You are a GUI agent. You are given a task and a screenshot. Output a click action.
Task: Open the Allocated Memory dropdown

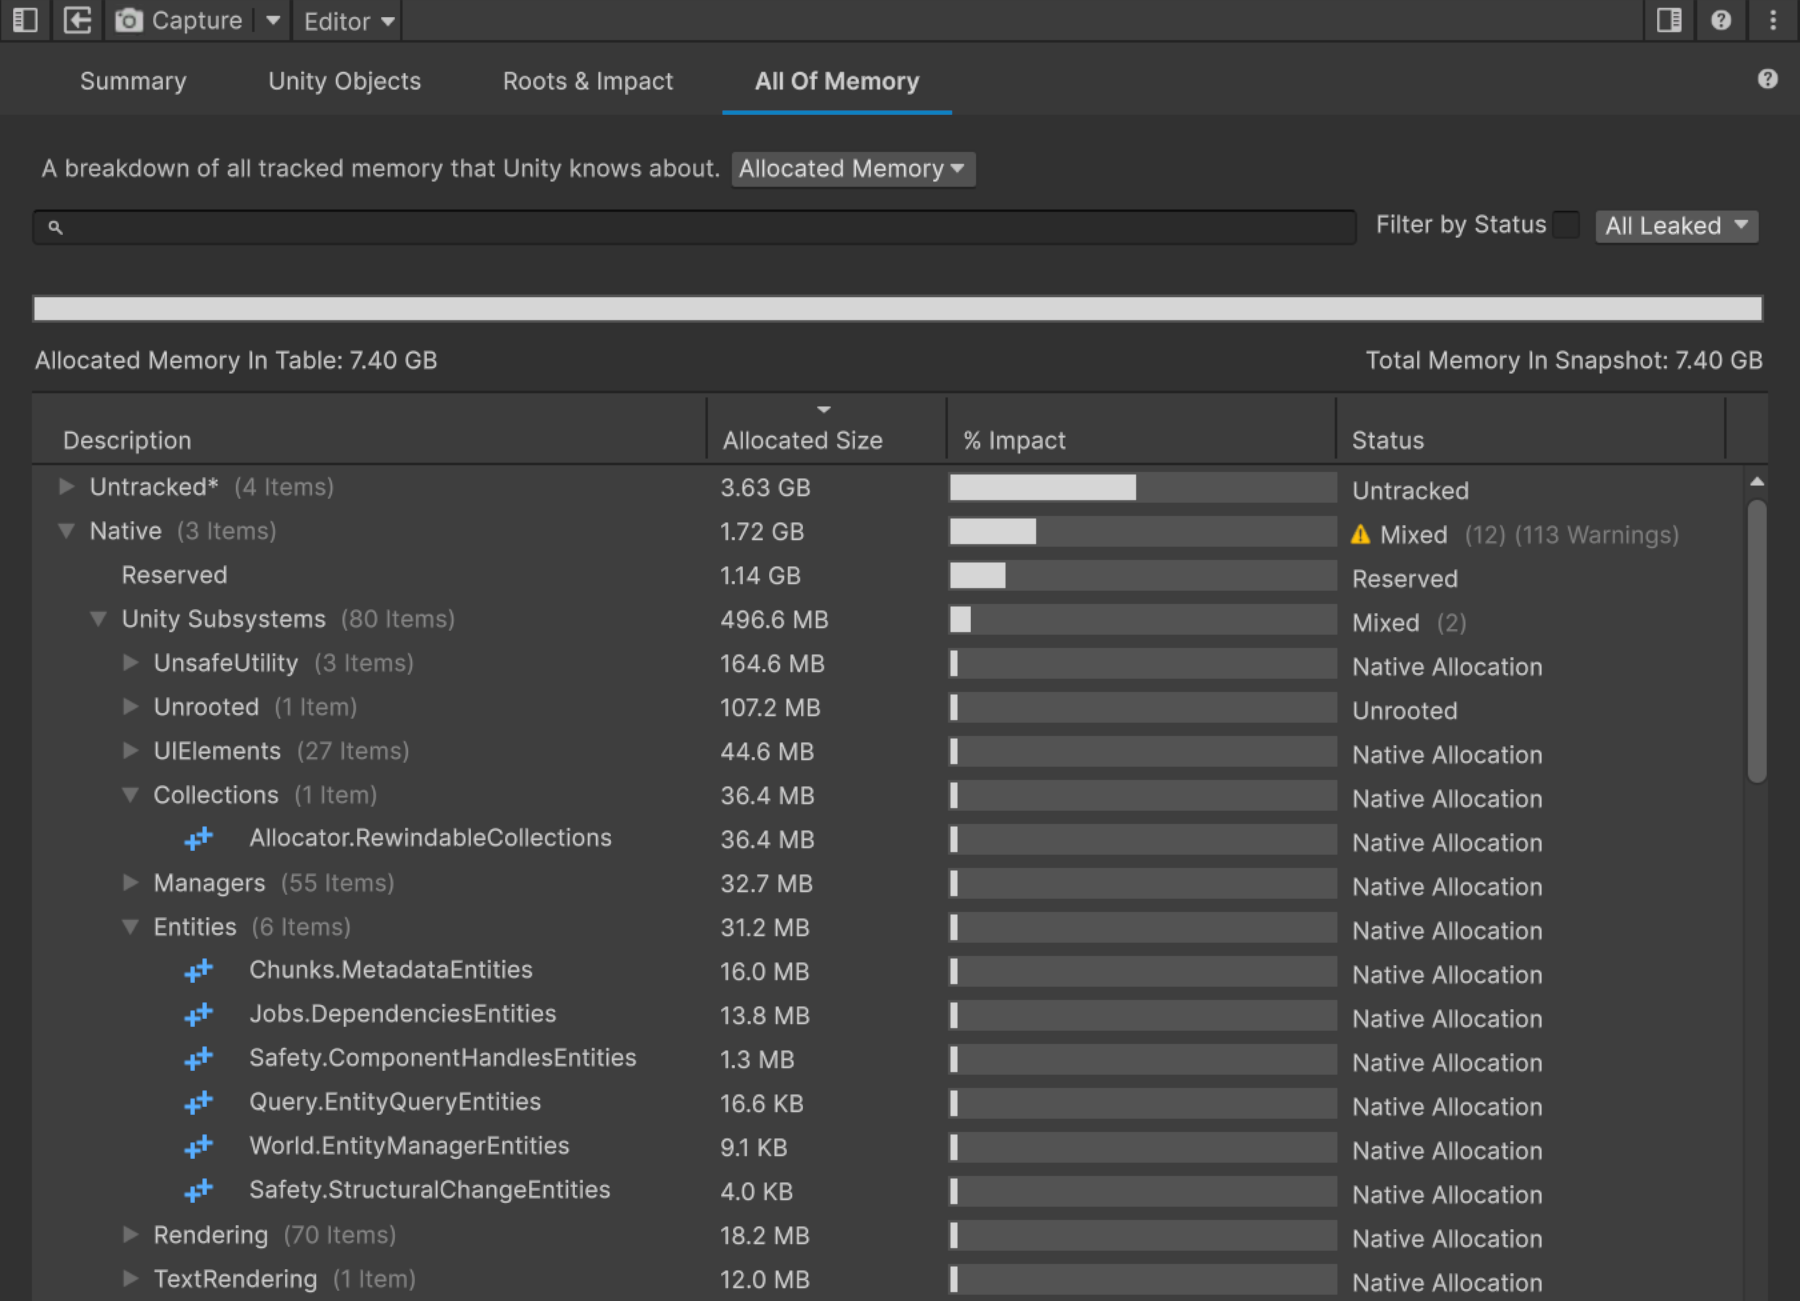pos(853,169)
